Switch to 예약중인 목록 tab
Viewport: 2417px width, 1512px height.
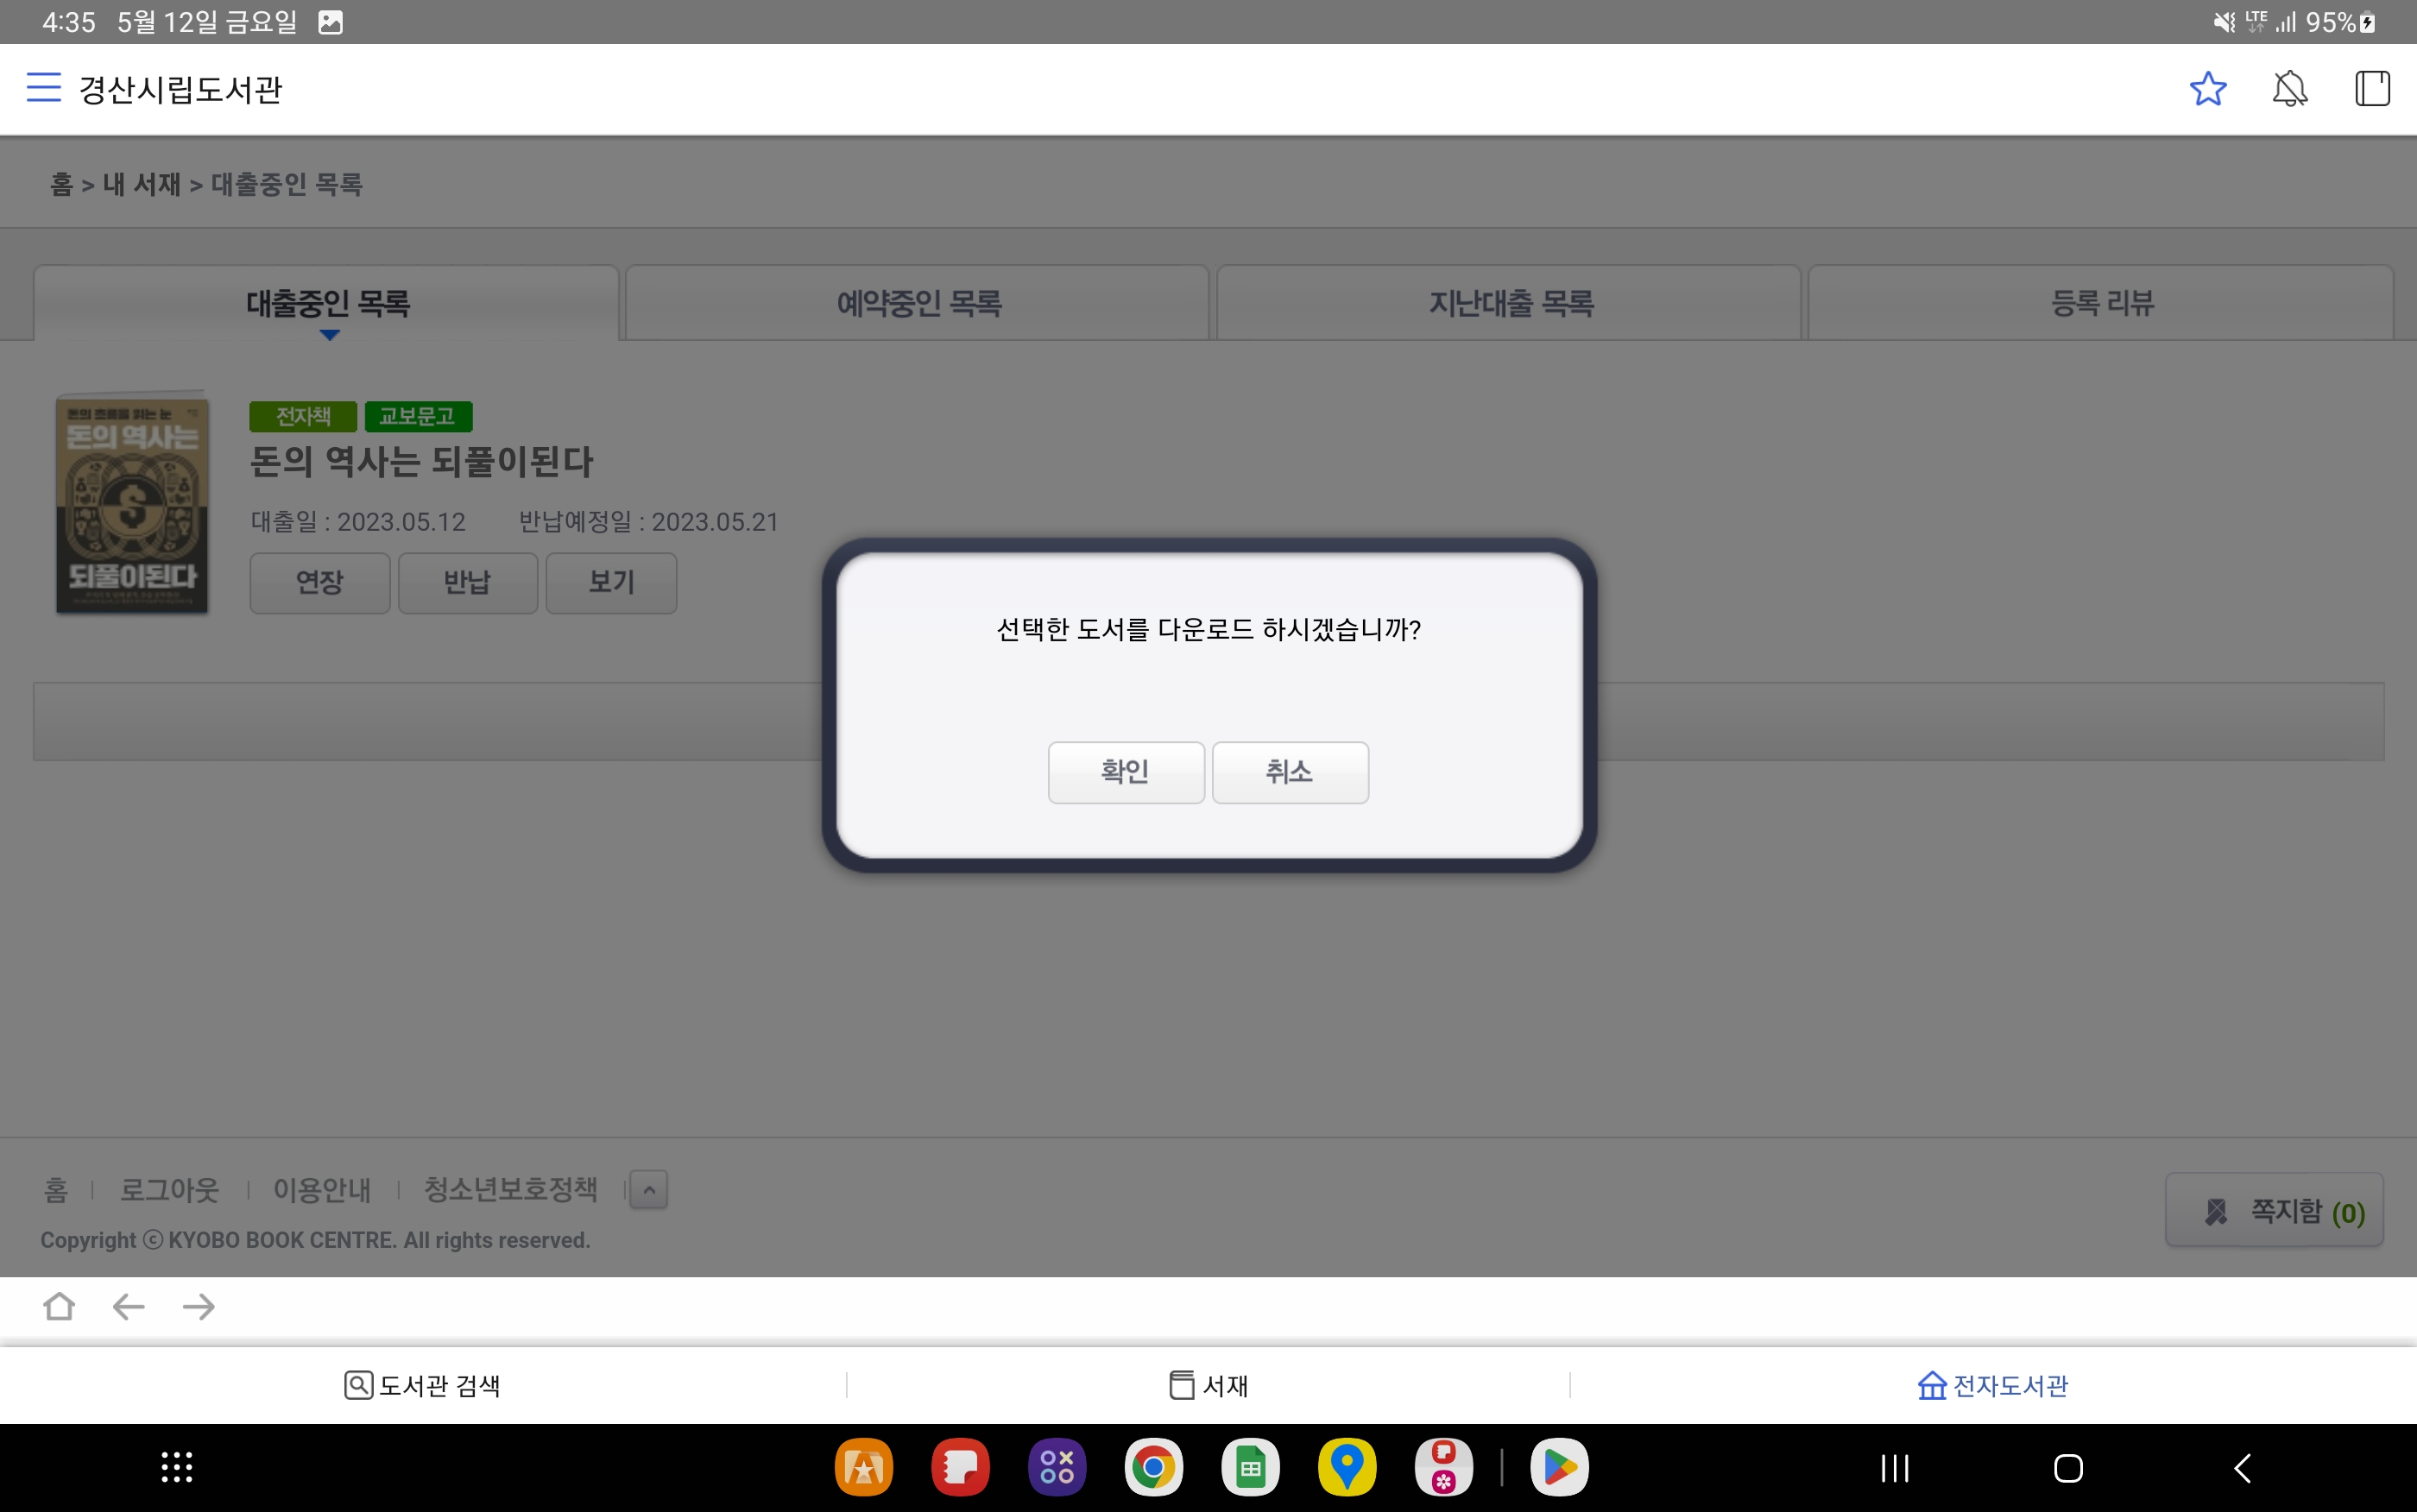pos(918,303)
